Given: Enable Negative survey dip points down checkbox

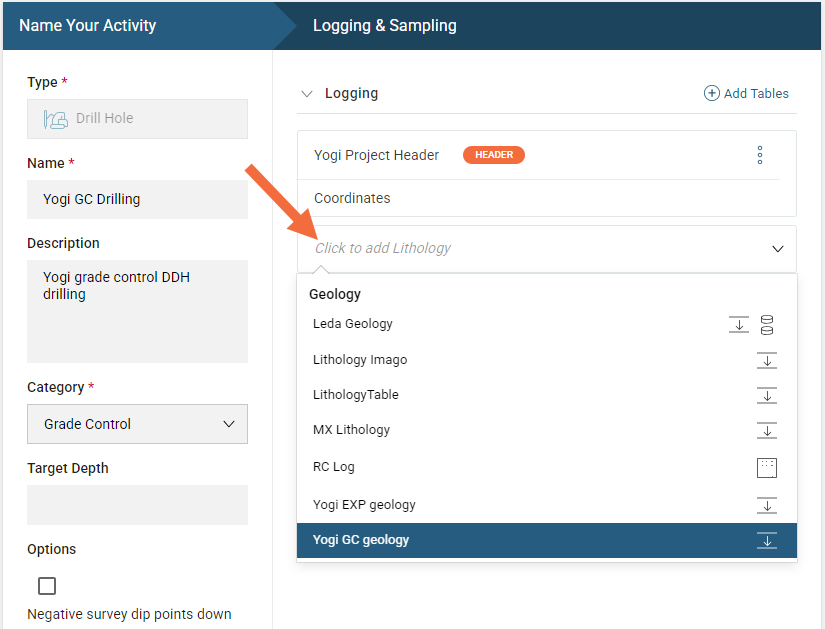Looking at the screenshot, I should click(47, 586).
